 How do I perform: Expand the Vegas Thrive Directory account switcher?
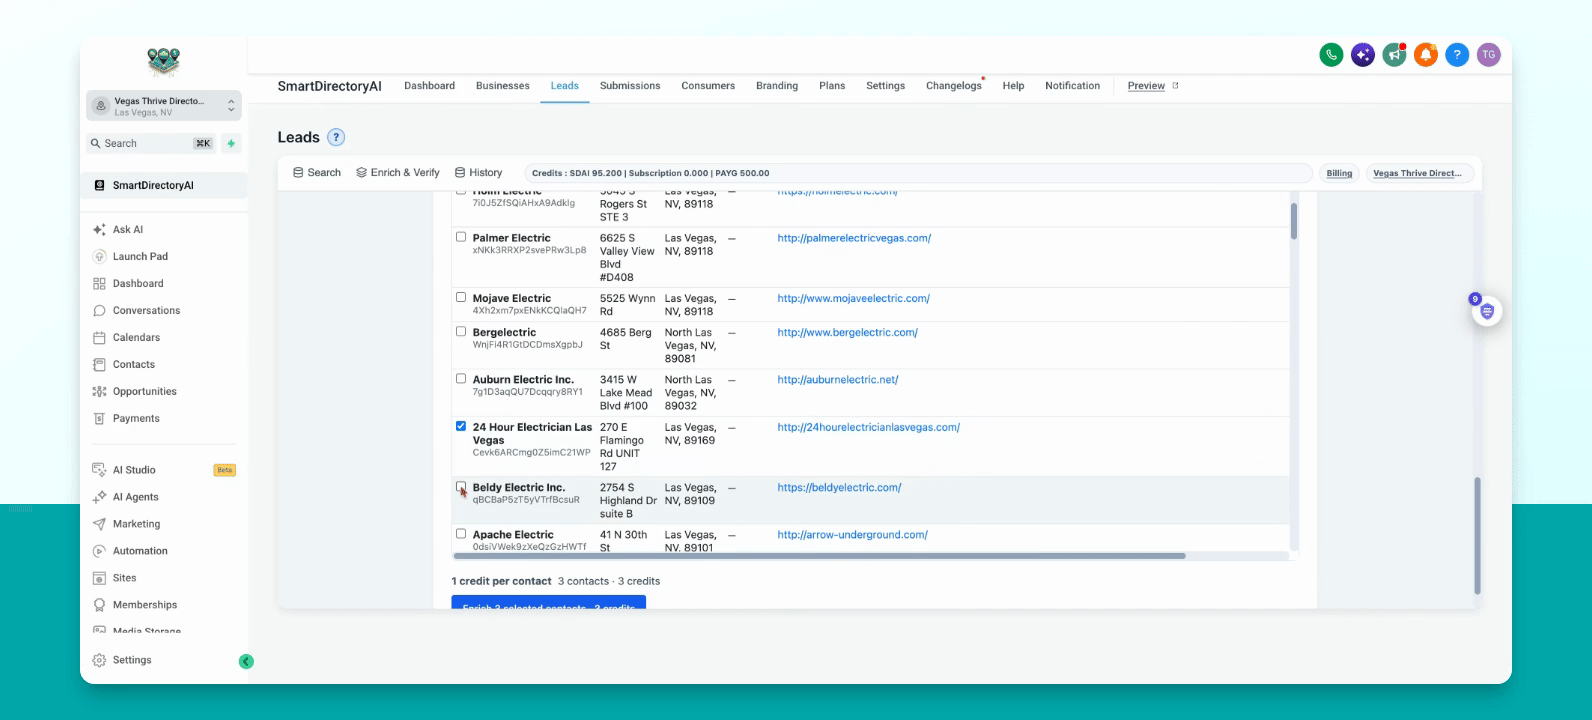pos(164,106)
